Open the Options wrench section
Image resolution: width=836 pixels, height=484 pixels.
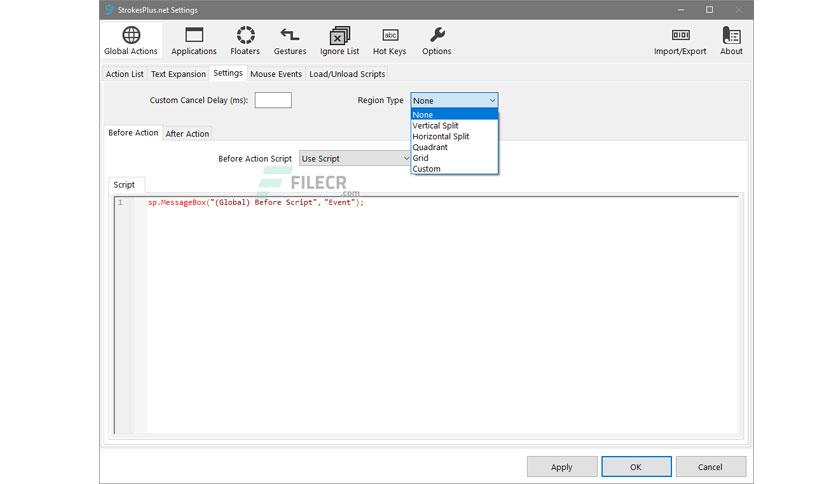click(x=437, y=41)
